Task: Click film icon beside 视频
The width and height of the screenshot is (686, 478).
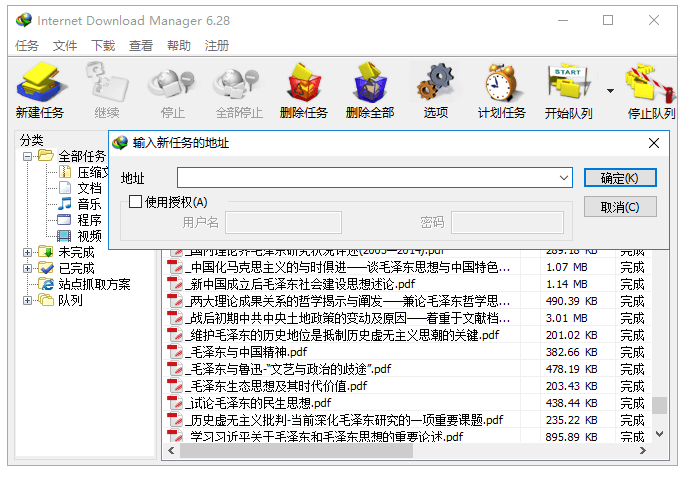Action: [64, 236]
